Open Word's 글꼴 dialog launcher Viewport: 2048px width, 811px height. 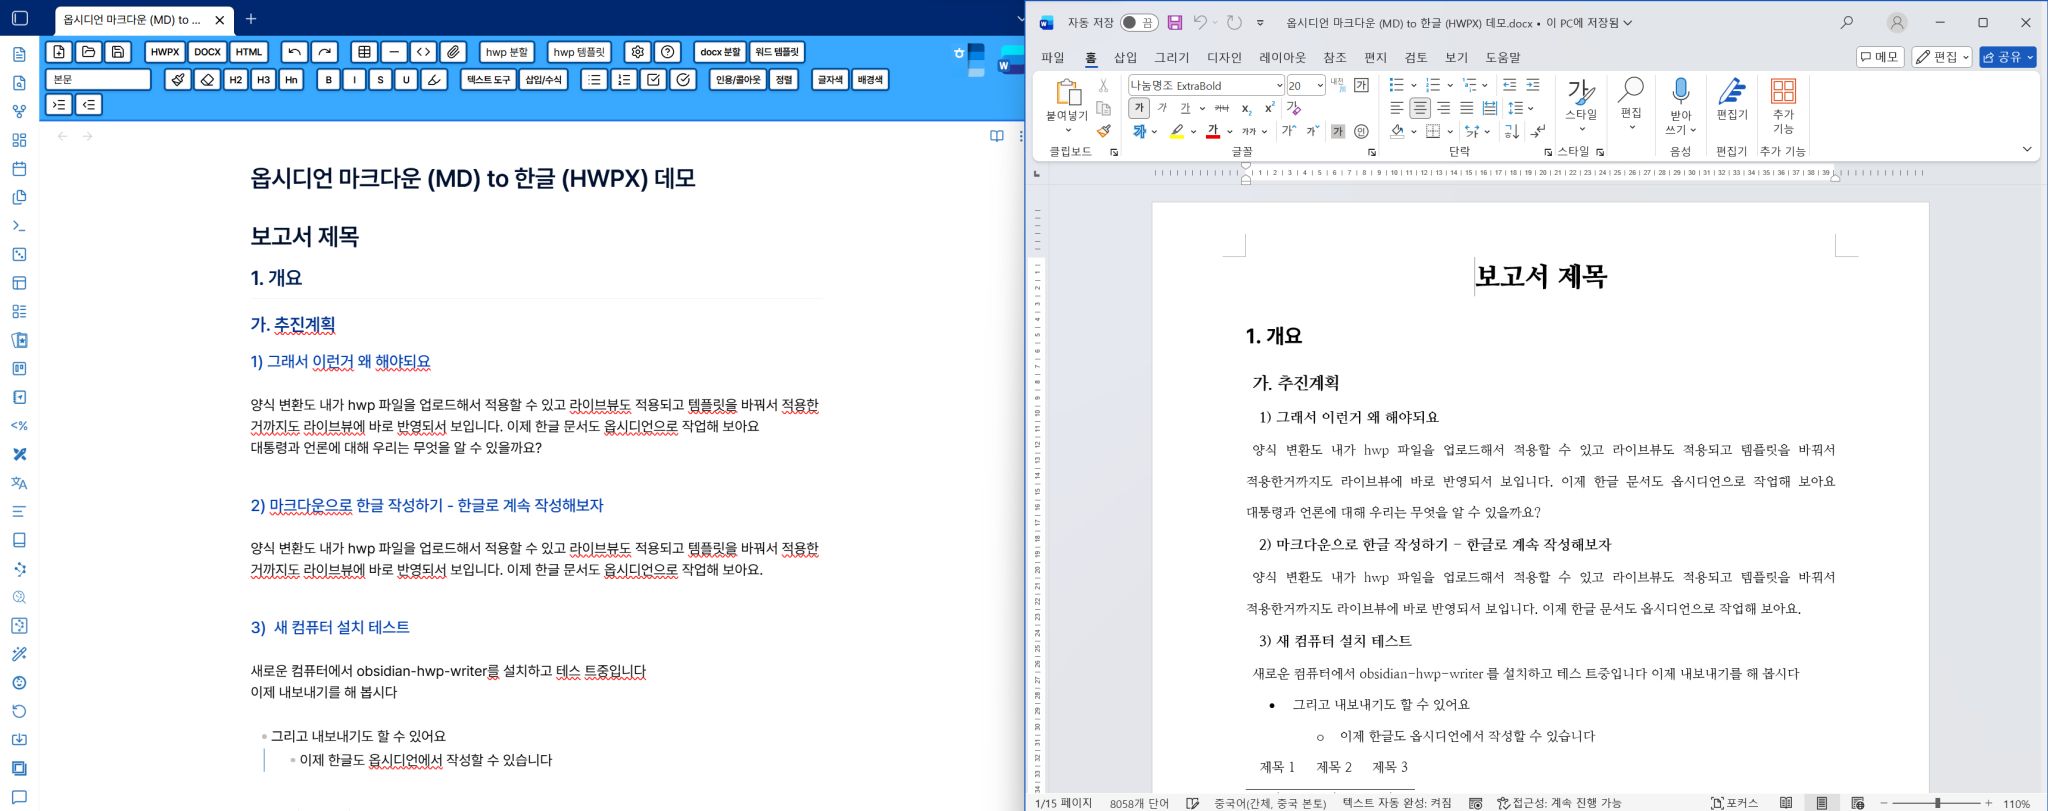tap(1371, 153)
